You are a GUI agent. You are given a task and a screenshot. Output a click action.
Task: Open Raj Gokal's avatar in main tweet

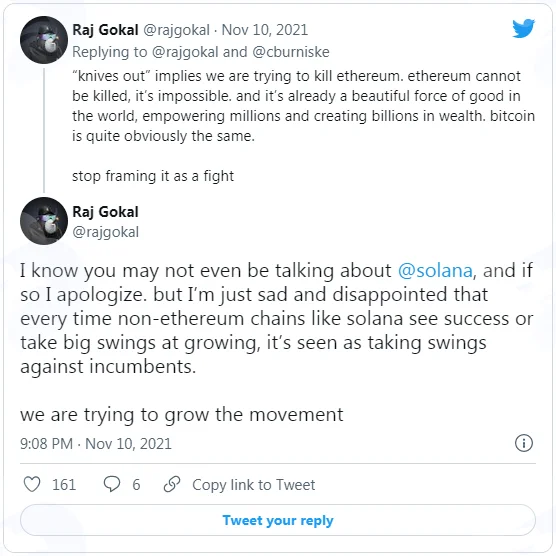44,221
